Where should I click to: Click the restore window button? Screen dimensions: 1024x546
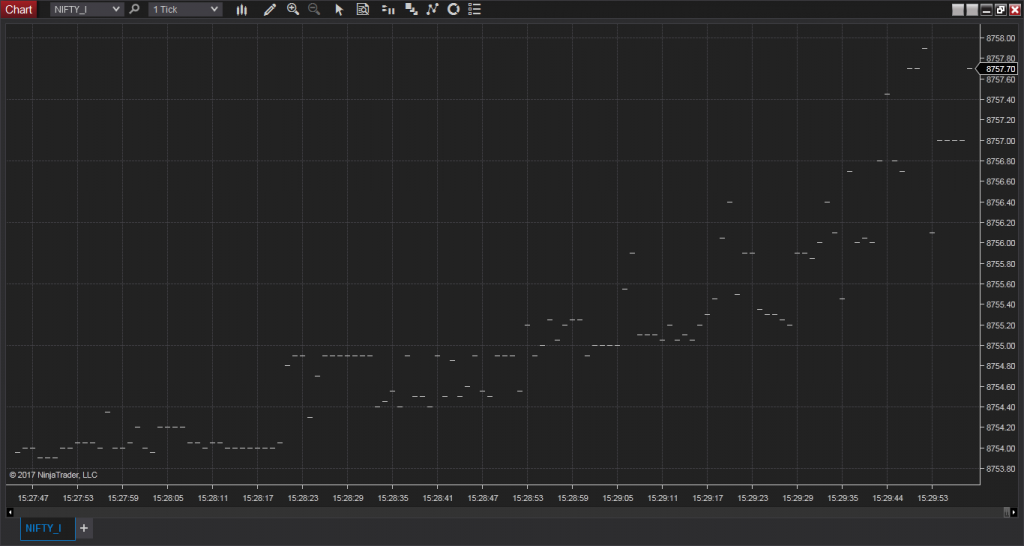pos(1000,9)
